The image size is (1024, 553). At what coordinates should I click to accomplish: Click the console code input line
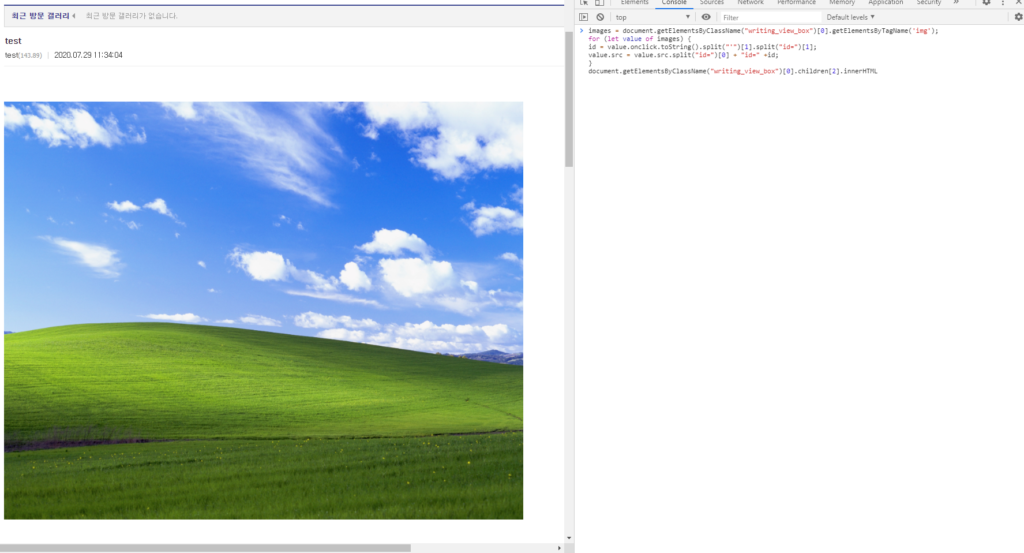(763, 51)
